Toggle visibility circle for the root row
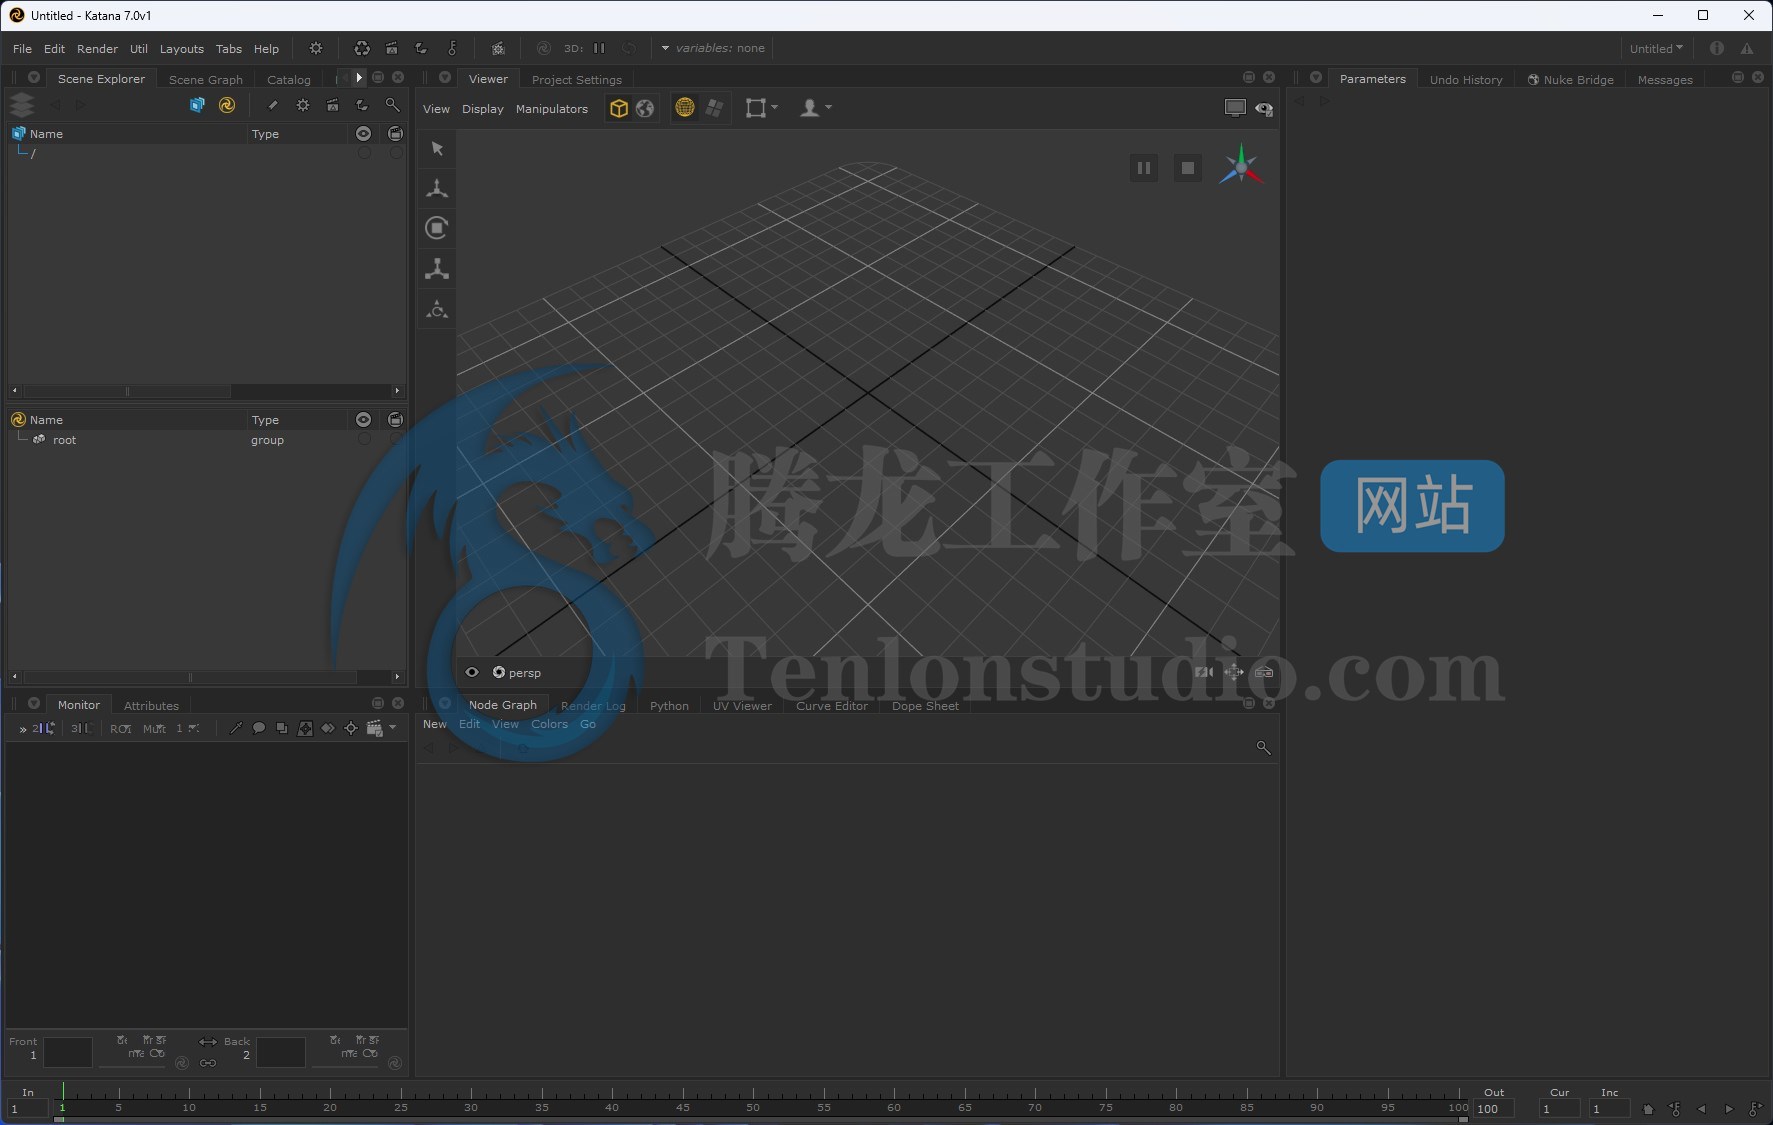1773x1125 pixels. [364, 439]
